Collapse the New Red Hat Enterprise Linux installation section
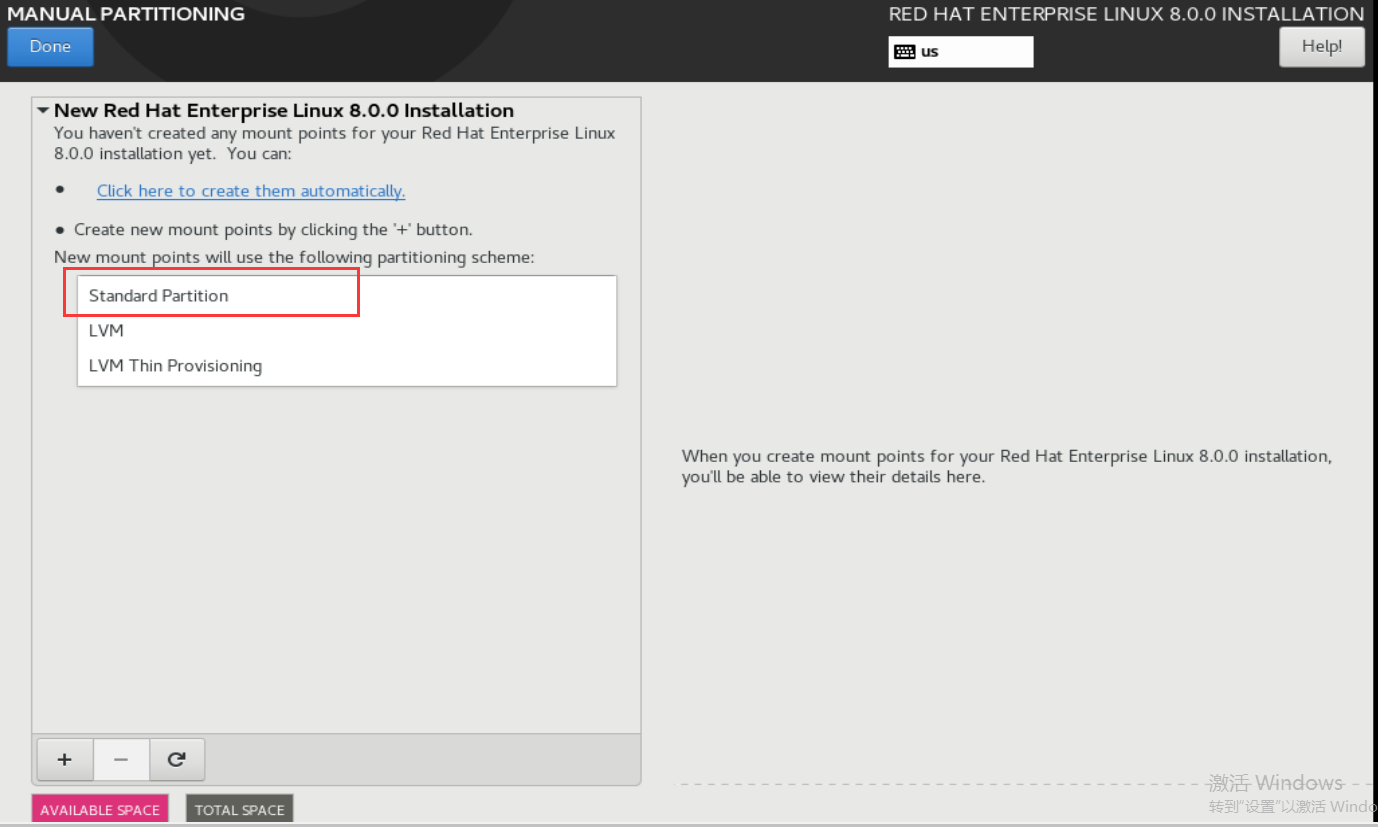The height and width of the screenshot is (827, 1378). [43, 111]
